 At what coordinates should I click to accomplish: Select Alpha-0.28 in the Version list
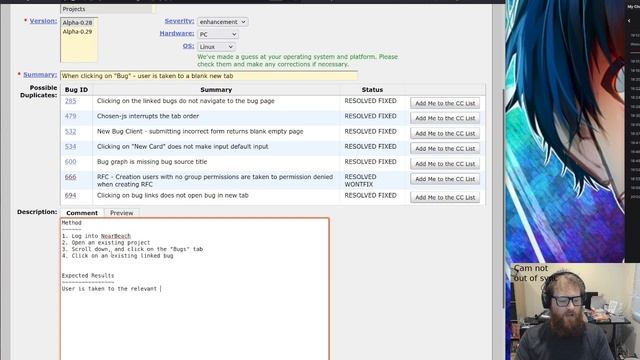78,23
